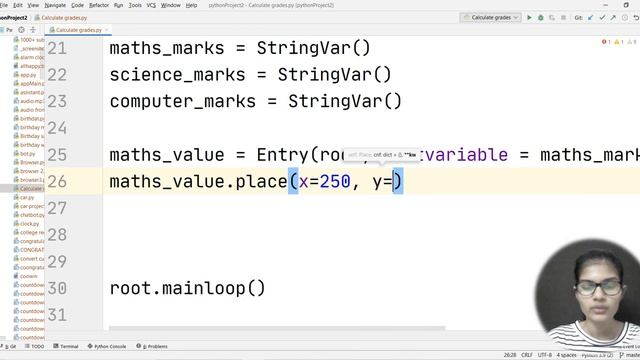The image size is (640, 360).
Task: Click the Run with Coverage icon
Action: [x=552, y=18]
